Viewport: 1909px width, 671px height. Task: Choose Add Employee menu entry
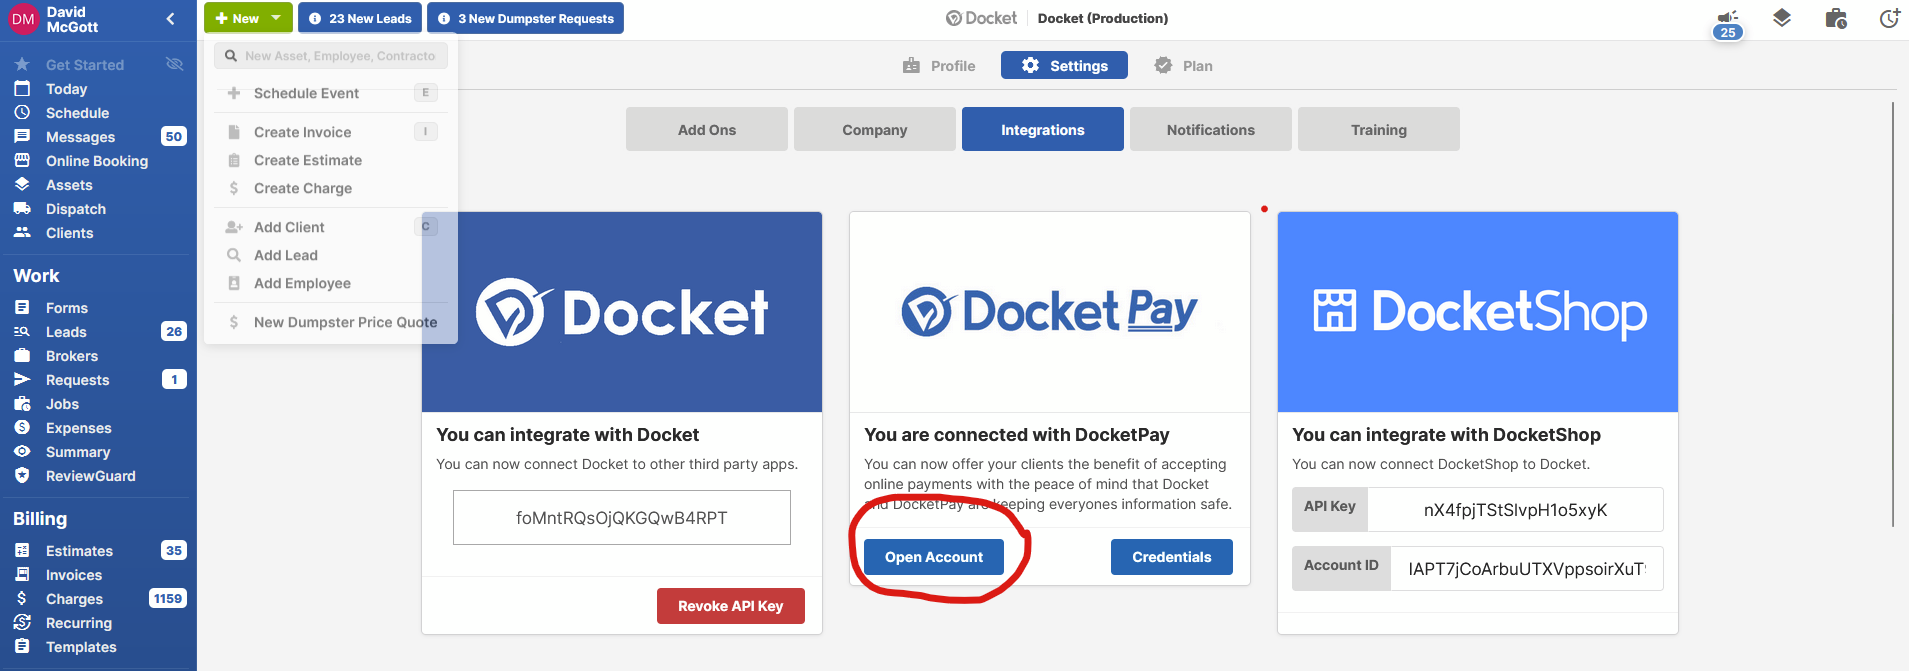pos(331,283)
